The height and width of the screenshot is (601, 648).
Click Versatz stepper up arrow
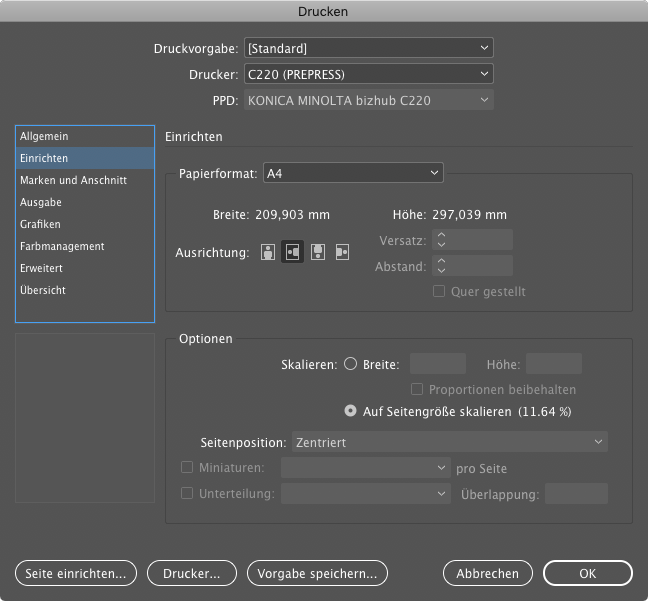click(x=441, y=235)
